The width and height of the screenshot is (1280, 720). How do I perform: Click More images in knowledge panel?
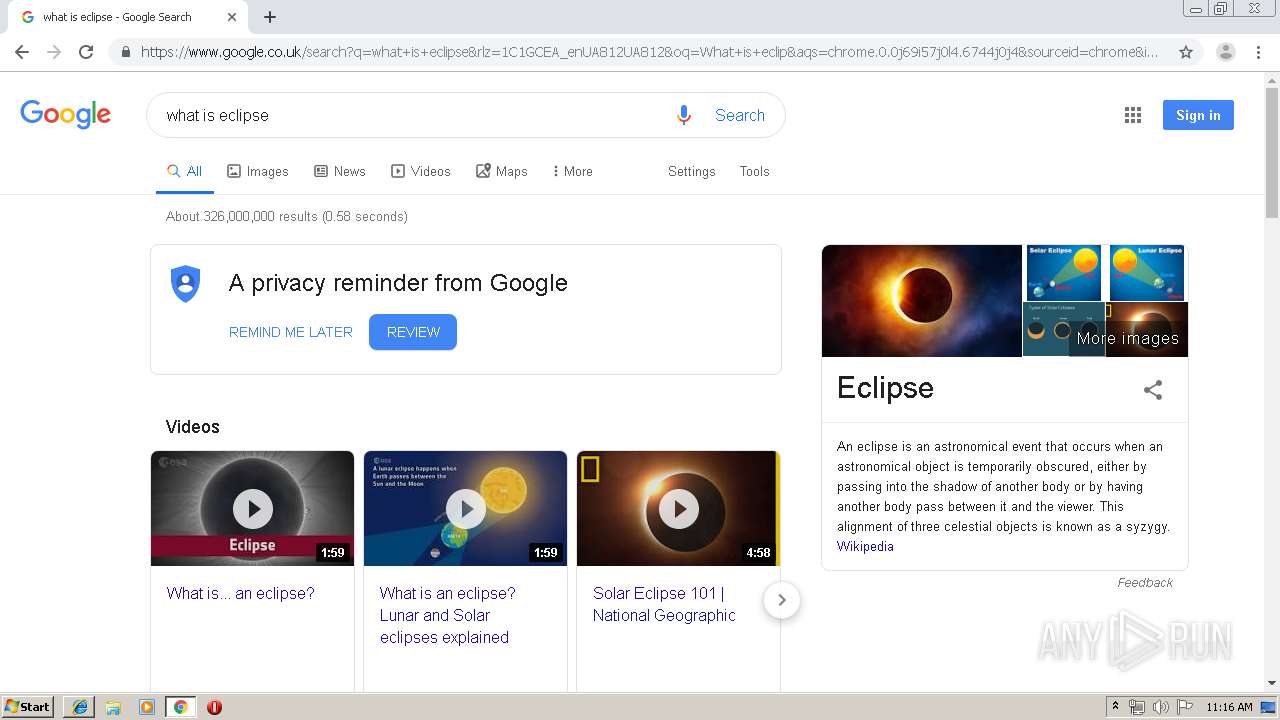(x=1128, y=338)
